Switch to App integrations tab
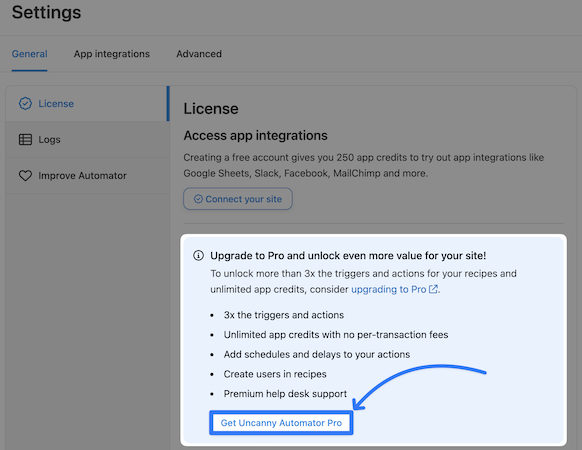Viewport: 582px width, 450px height. 112,54
